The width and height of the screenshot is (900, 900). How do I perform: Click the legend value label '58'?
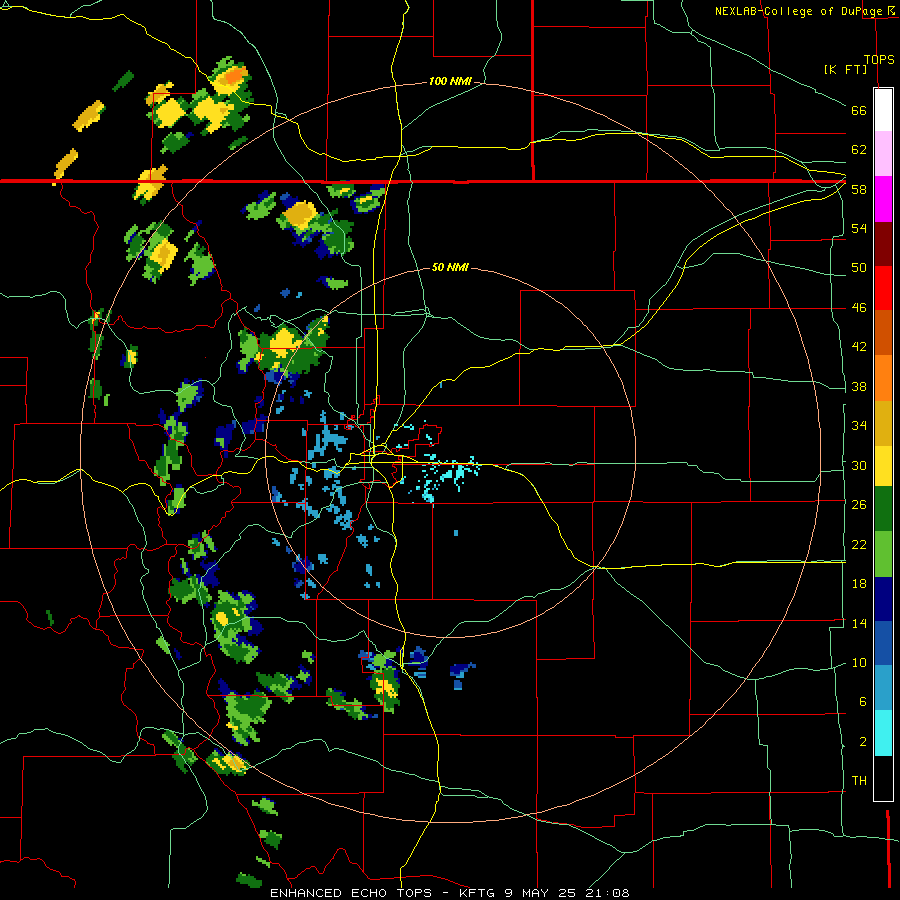859,189
